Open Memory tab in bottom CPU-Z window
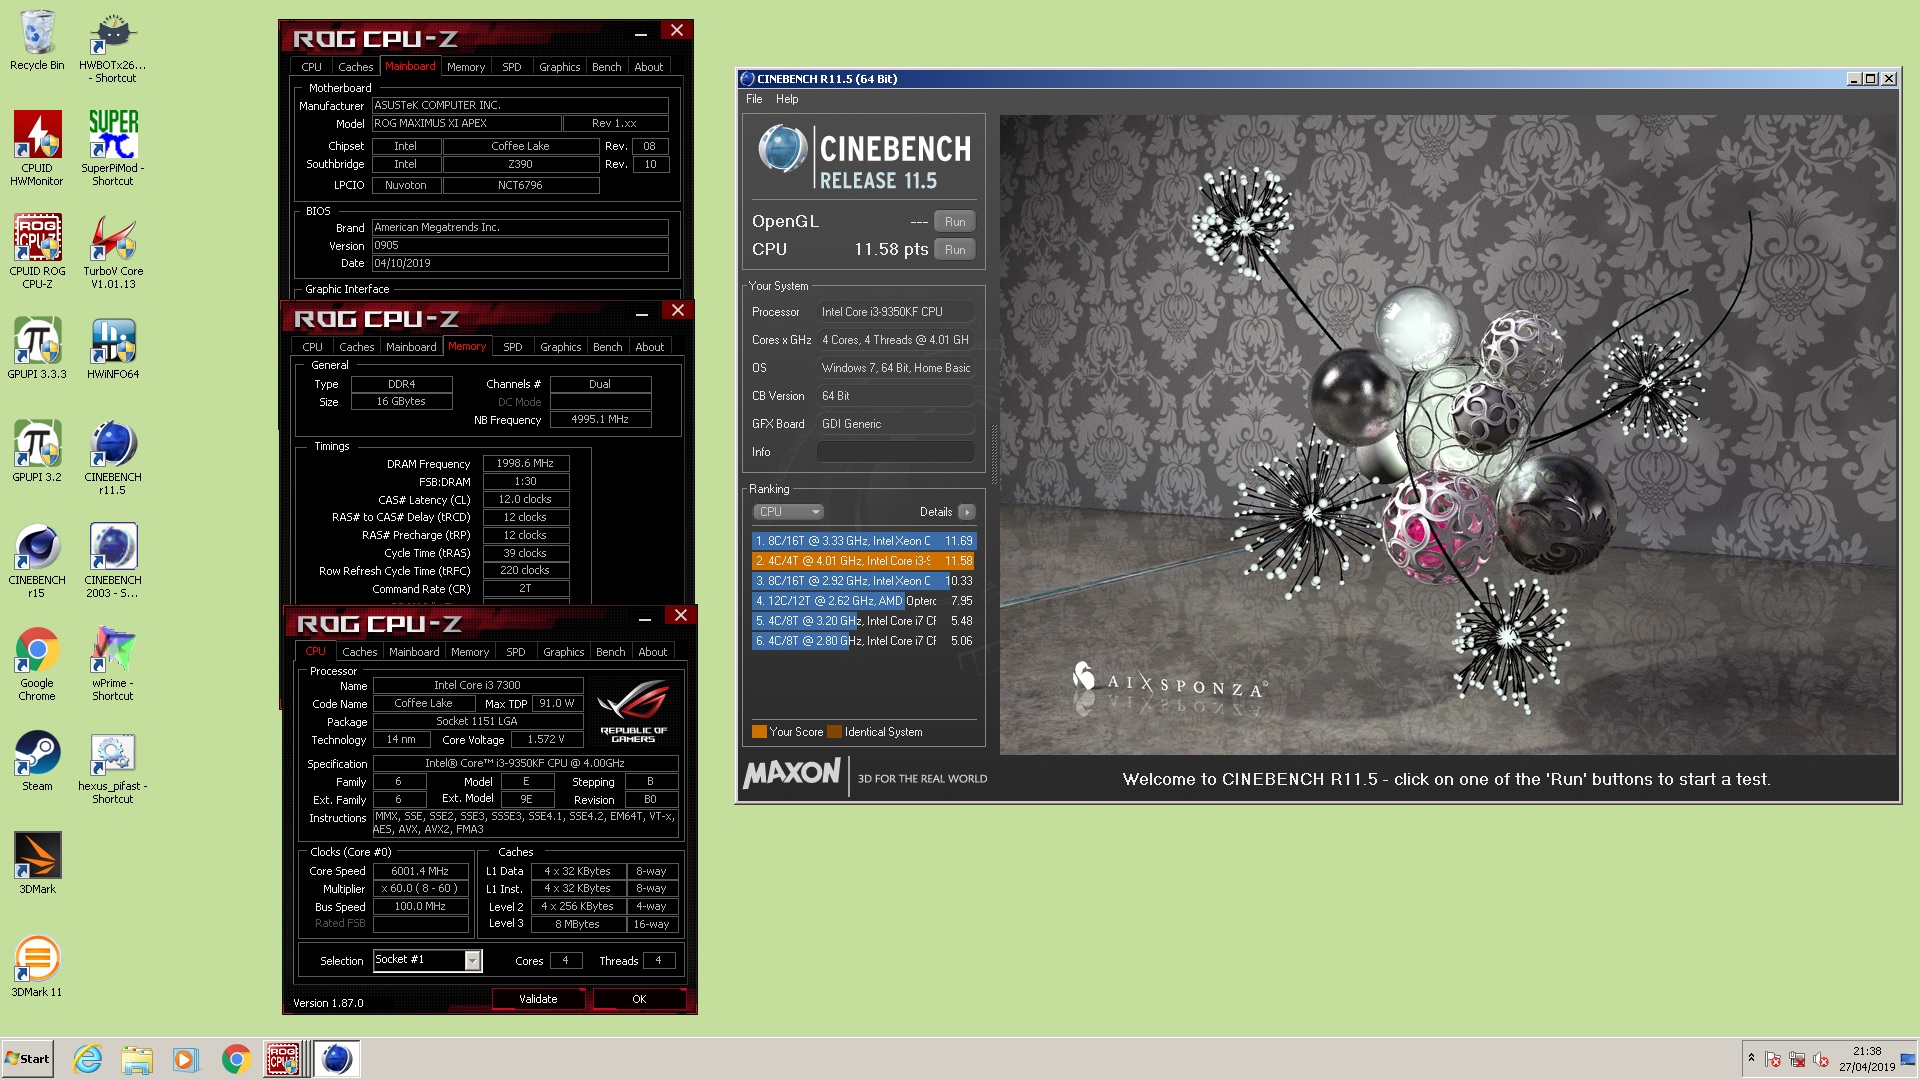Image resolution: width=1920 pixels, height=1080 pixels. coord(470,652)
